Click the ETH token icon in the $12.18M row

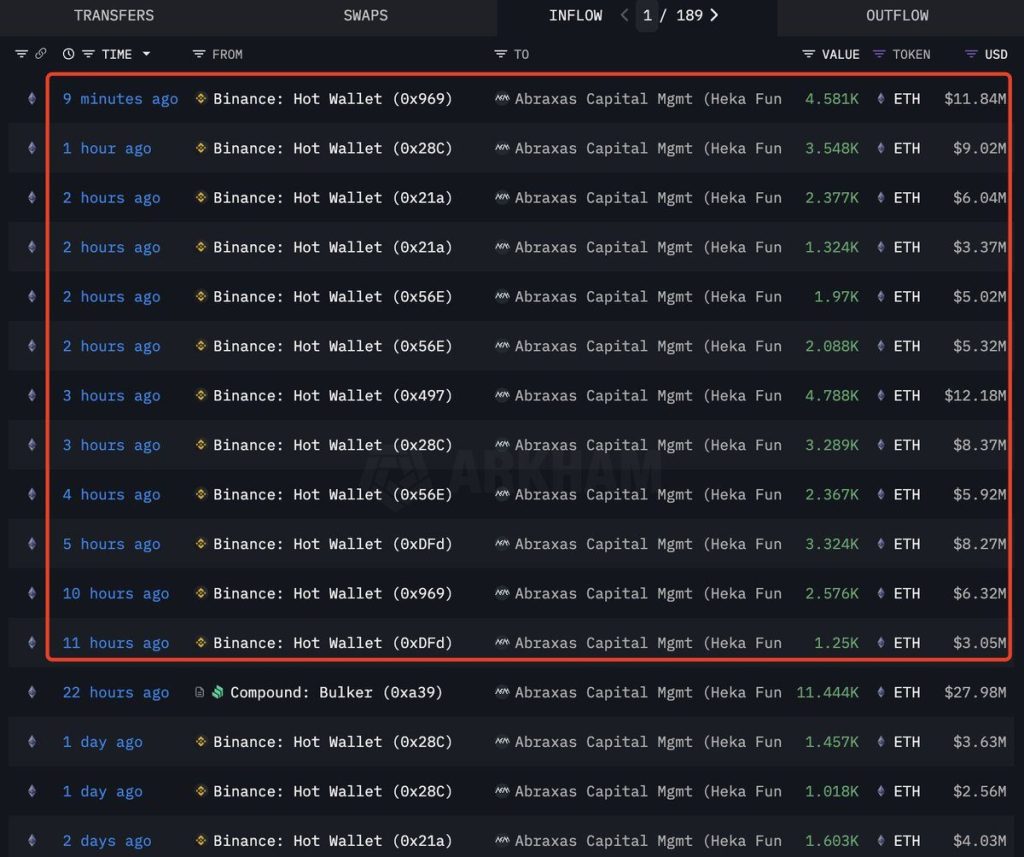tap(881, 396)
